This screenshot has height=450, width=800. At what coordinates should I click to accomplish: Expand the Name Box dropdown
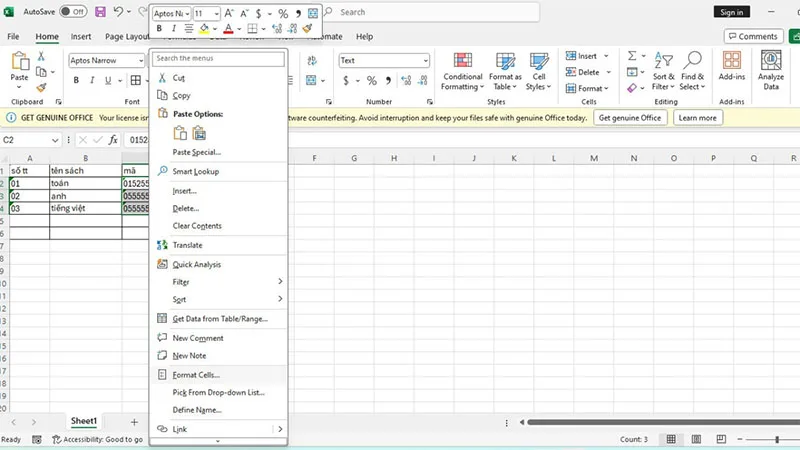55,140
